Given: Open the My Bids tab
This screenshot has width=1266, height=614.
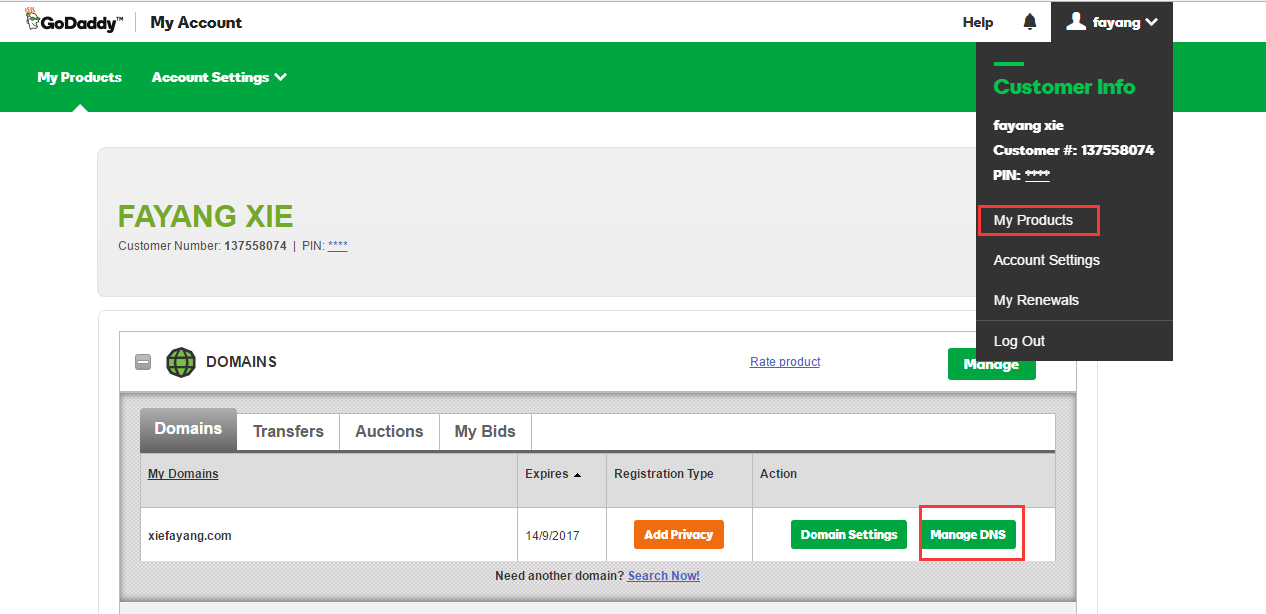Looking at the screenshot, I should tap(485, 432).
